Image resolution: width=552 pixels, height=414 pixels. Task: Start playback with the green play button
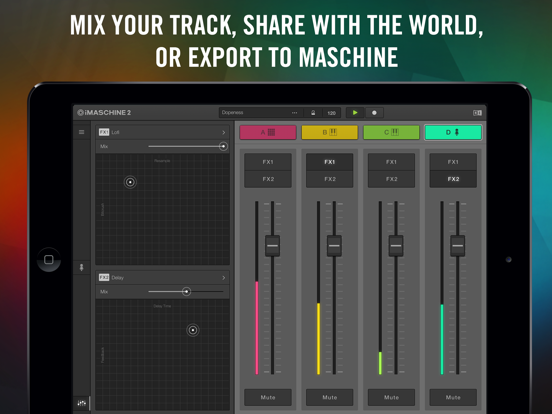pos(355,113)
